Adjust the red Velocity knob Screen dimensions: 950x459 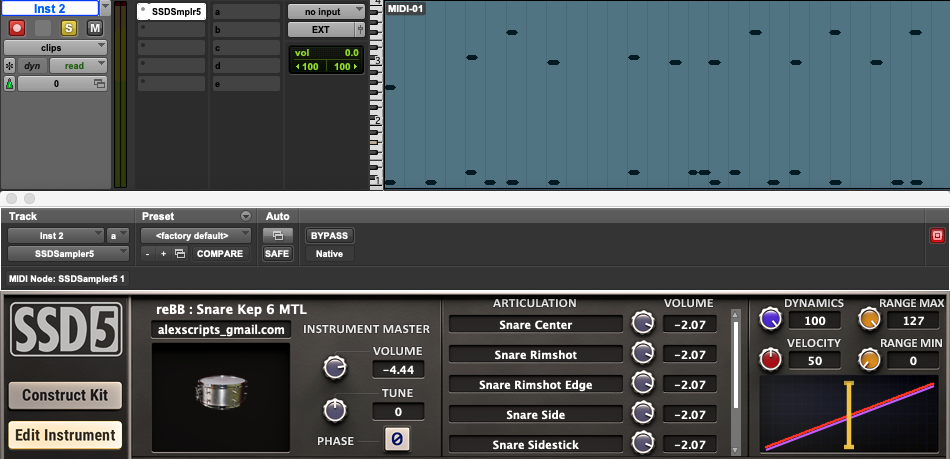pos(771,359)
